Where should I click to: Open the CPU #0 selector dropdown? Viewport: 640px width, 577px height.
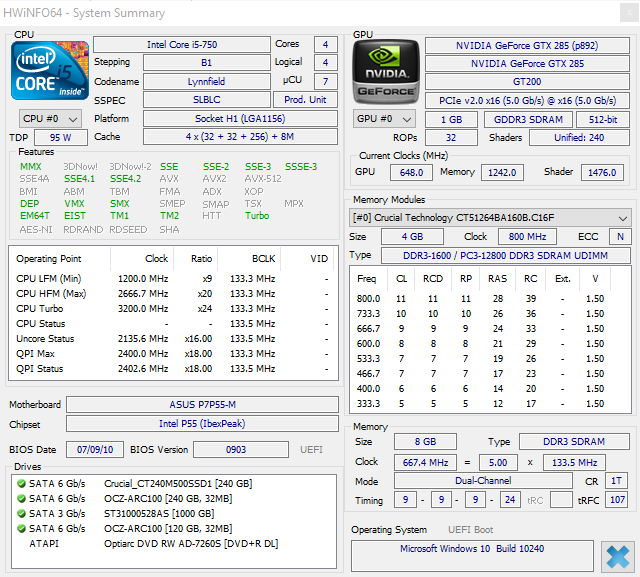(50, 119)
